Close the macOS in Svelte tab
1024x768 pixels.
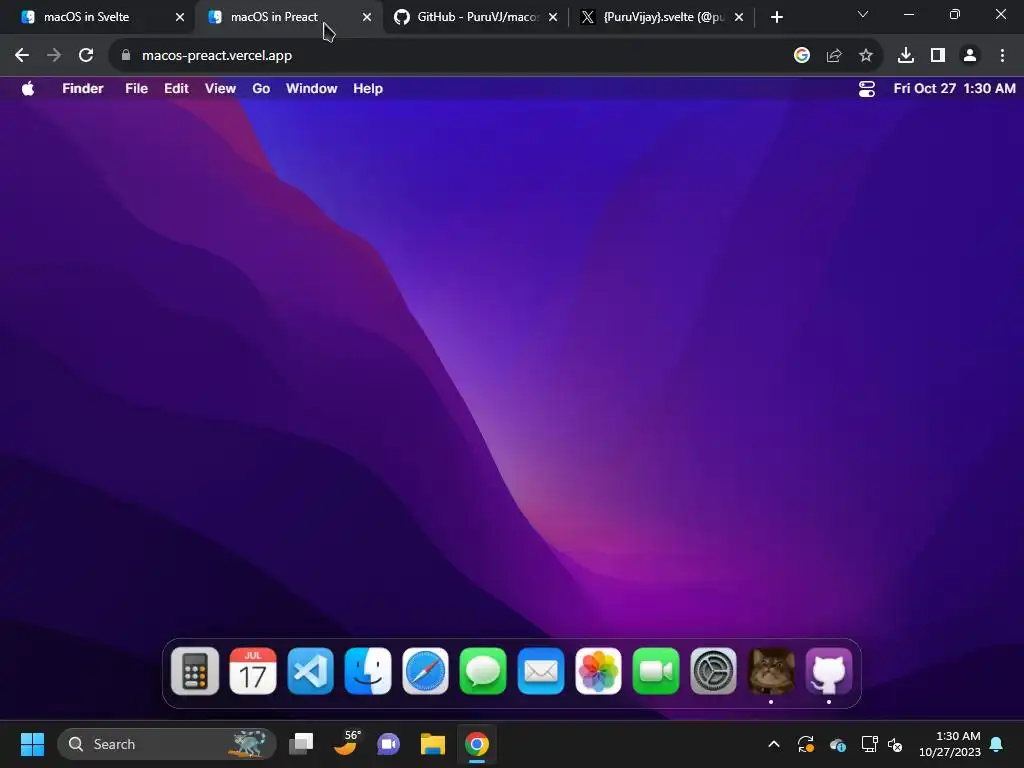click(180, 17)
